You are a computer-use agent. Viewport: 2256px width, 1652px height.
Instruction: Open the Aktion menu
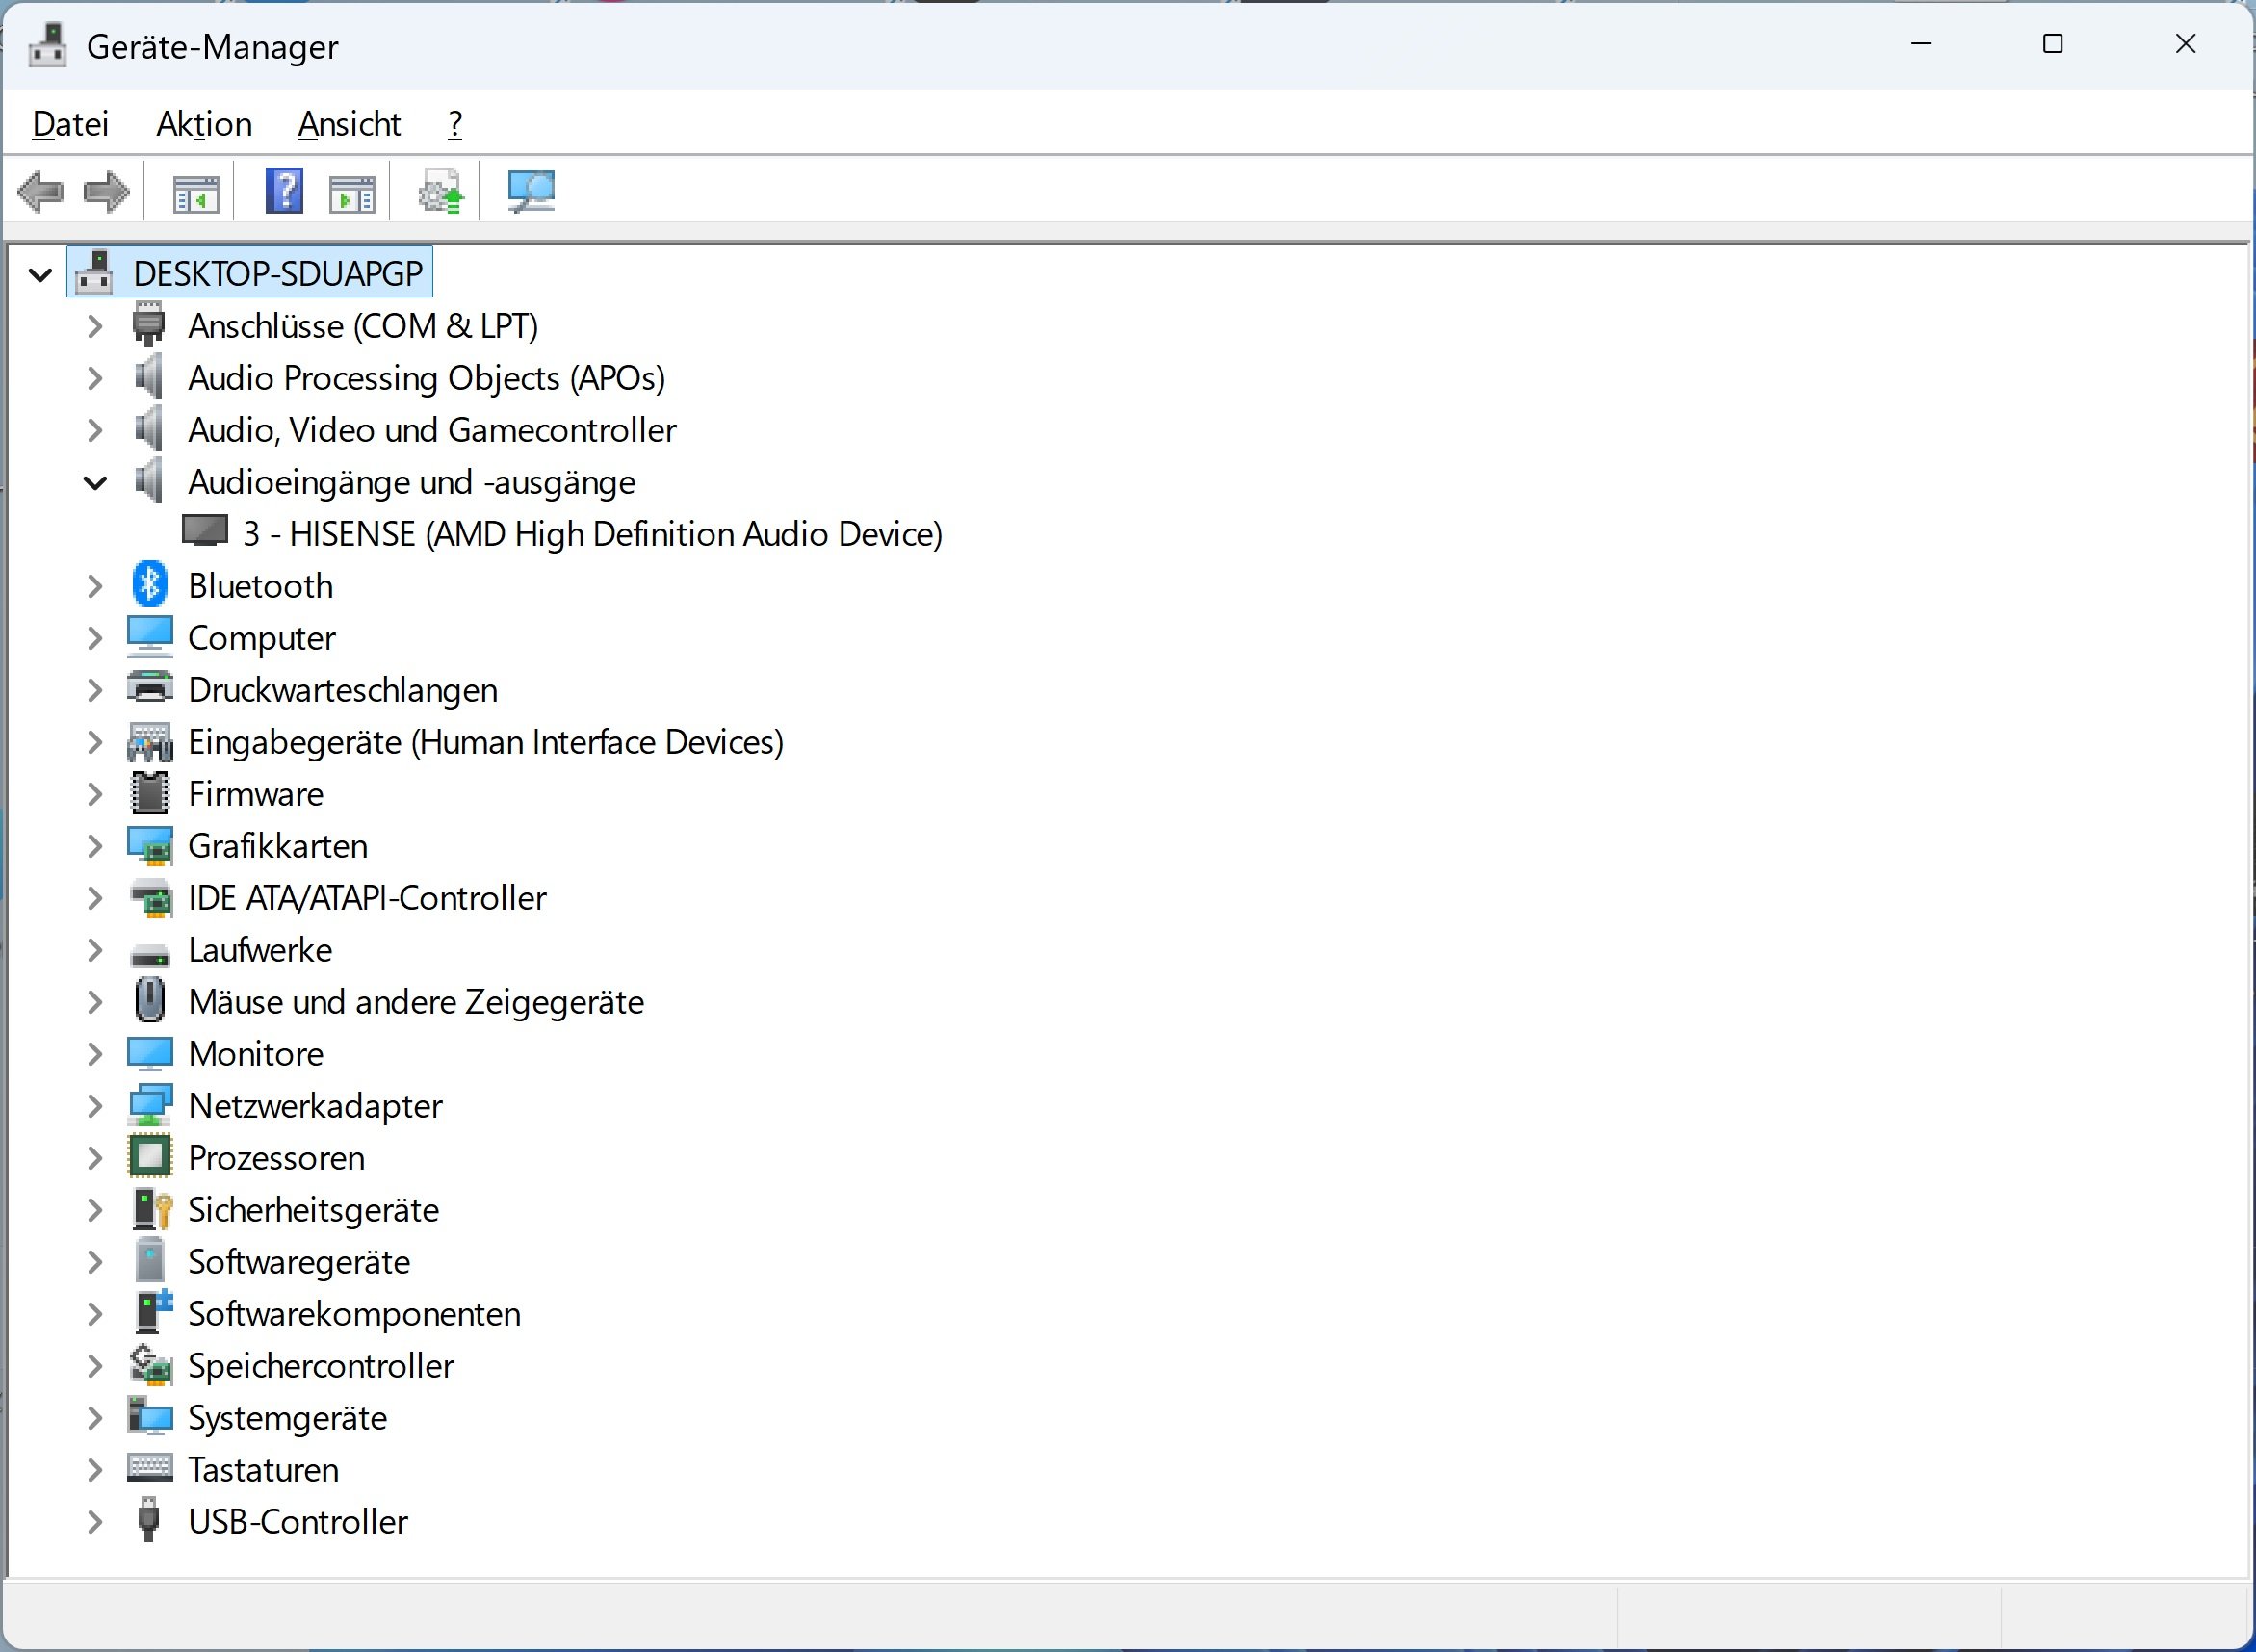pos(204,124)
